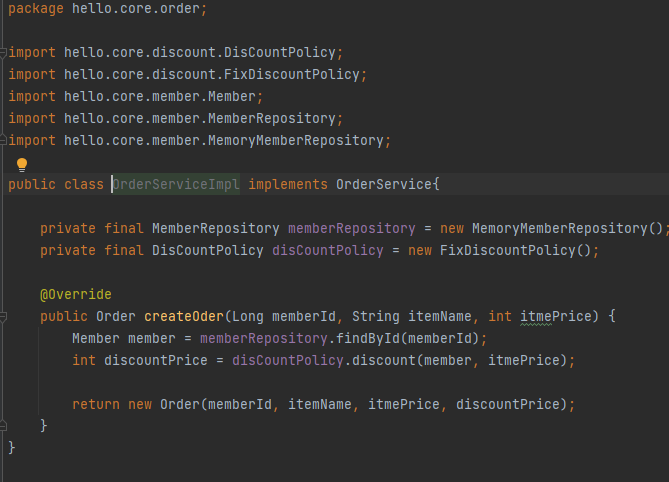This screenshot has width=669, height=482.
Task: Click new MemoryMemberRepository() constructor call
Action: point(552,228)
